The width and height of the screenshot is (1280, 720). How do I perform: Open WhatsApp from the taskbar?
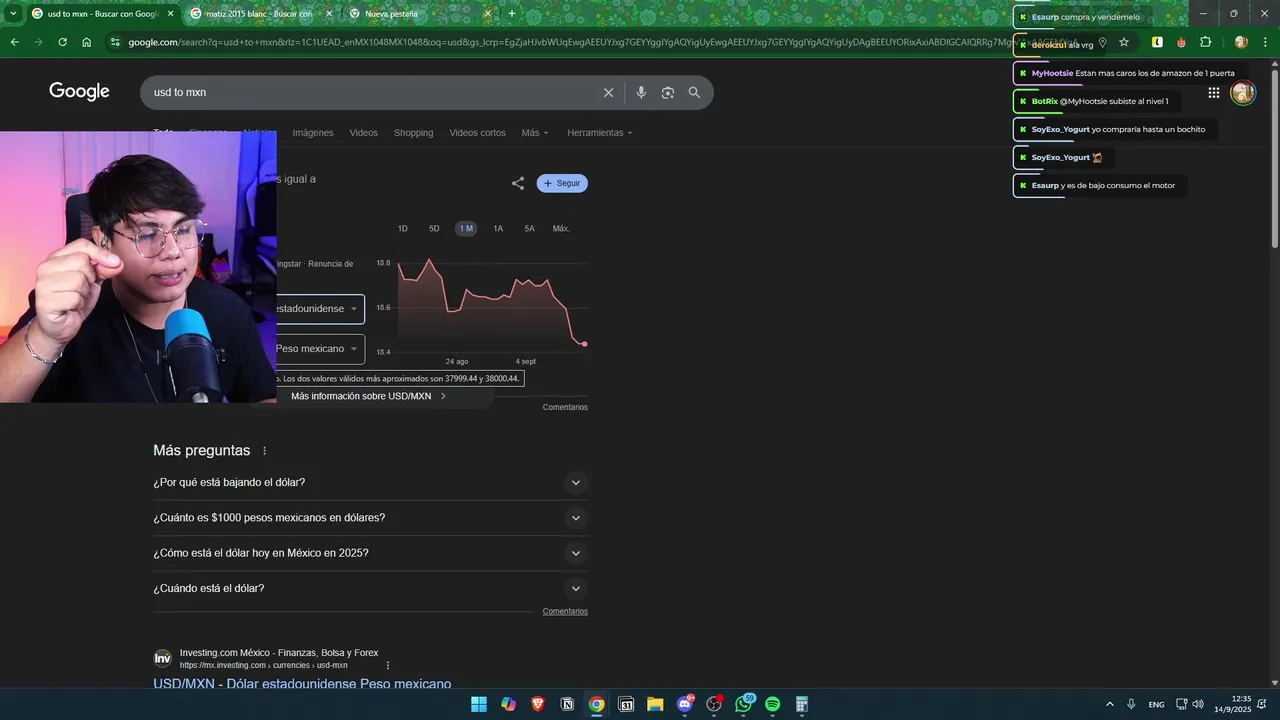(x=743, y=704)
